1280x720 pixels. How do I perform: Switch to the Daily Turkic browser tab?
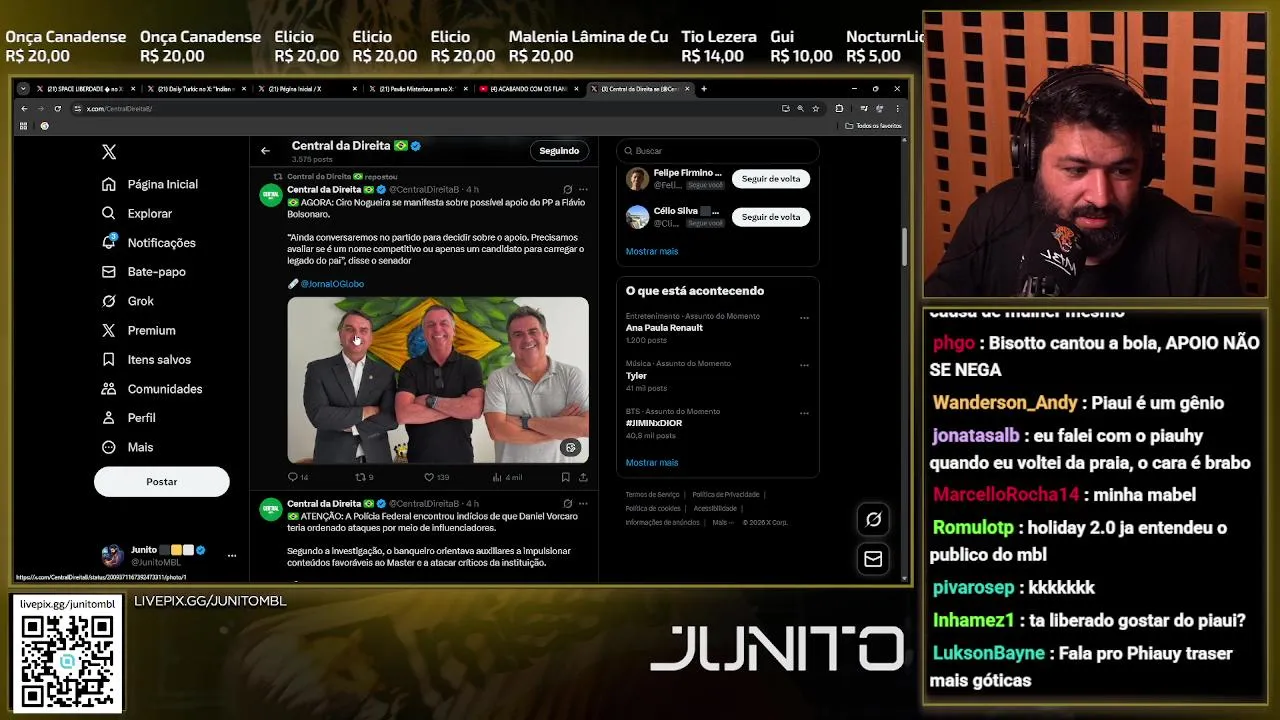tap(195, 89)
